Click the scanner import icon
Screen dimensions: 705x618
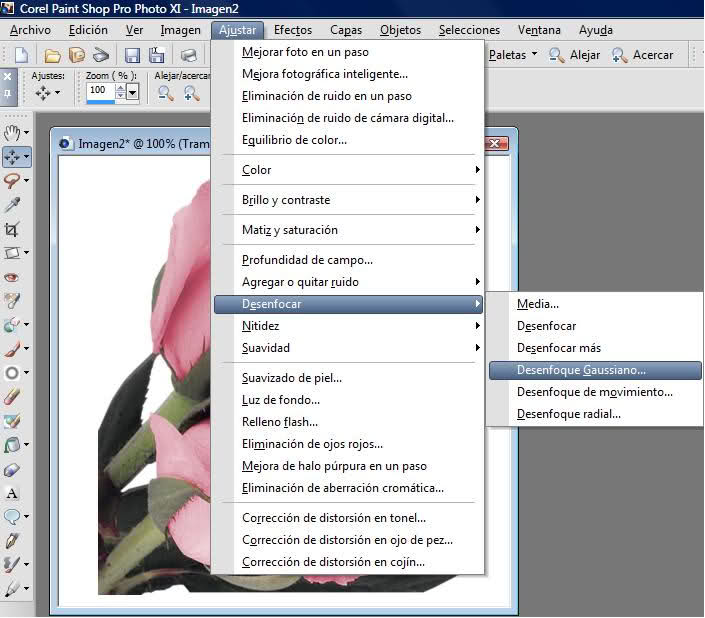coord(101,55)
